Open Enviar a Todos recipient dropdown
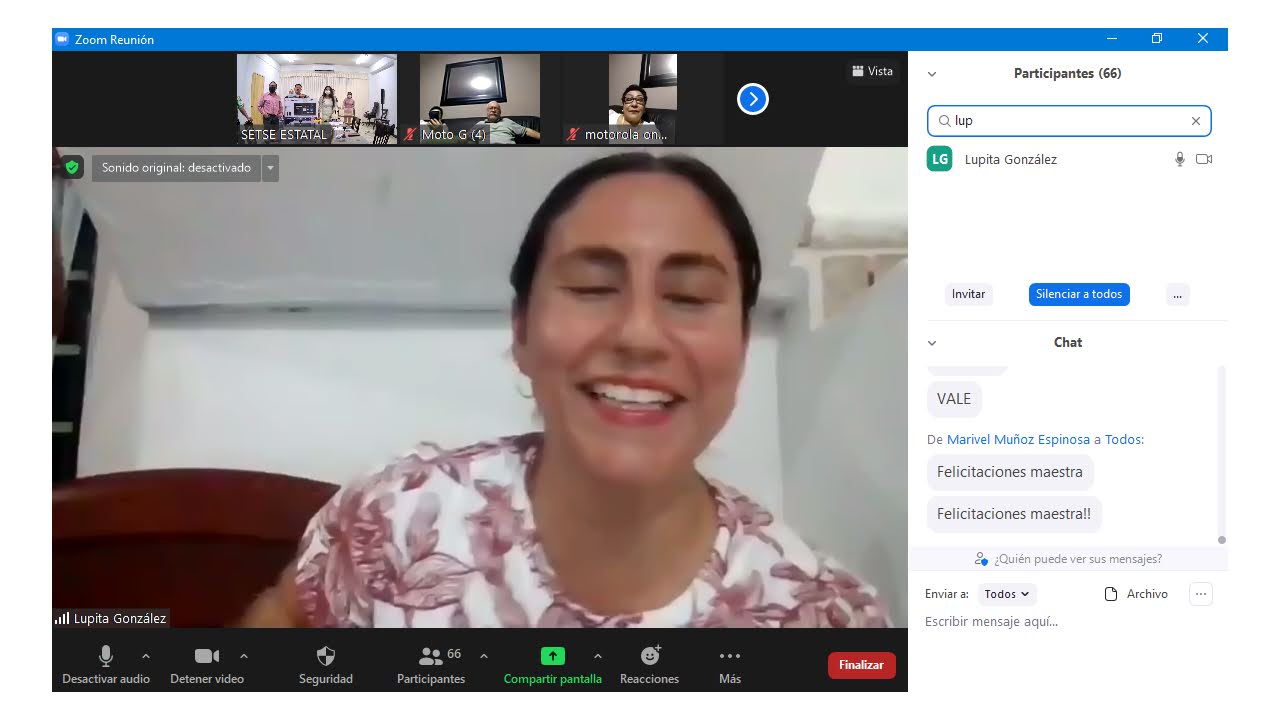 pos(1007,594)
